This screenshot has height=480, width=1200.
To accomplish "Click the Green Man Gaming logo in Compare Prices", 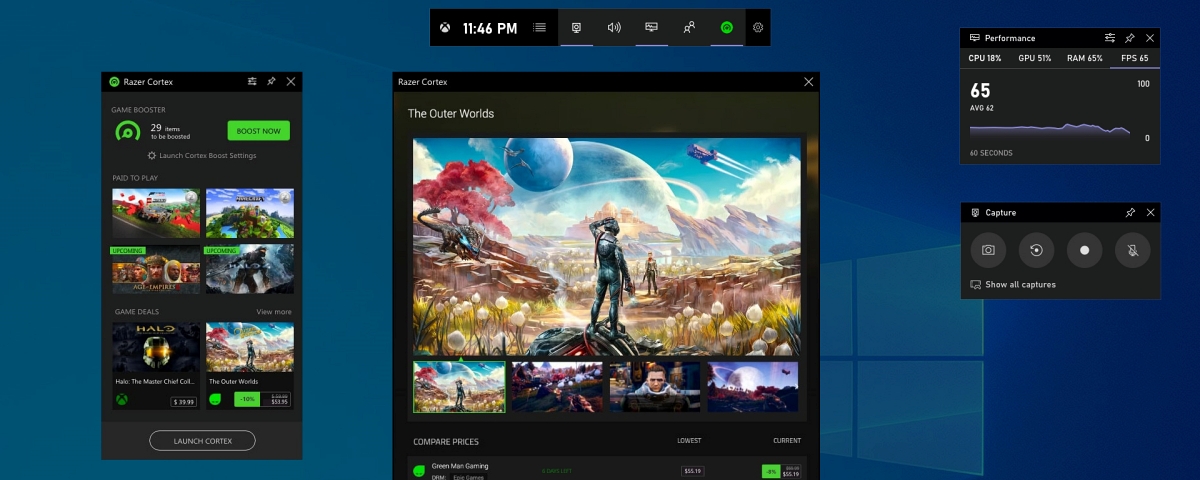I will click(x=419, y=470).
